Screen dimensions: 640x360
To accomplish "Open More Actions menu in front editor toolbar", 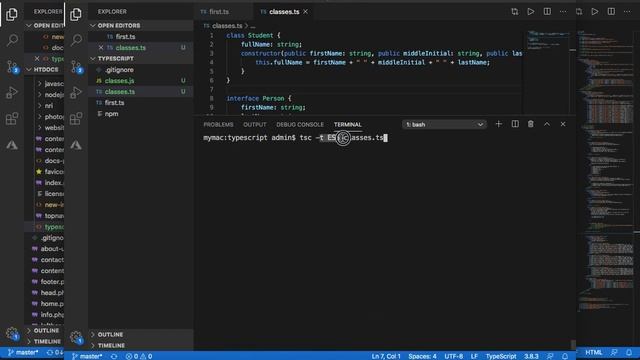I will pos(563,11).
